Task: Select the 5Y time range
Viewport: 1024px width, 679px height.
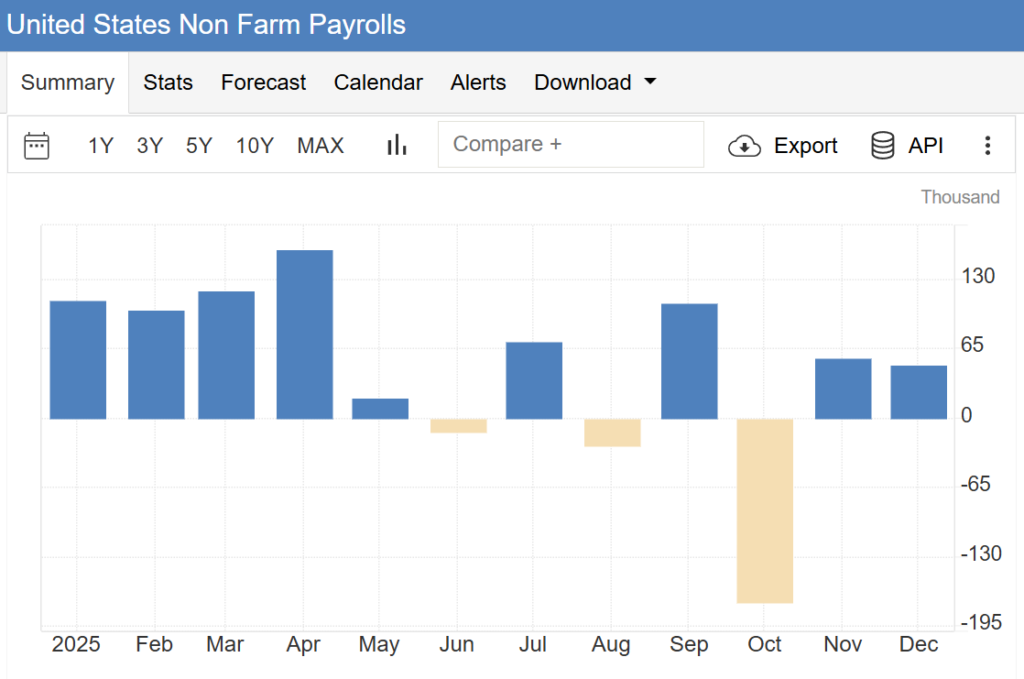Action: click(199, 146)
